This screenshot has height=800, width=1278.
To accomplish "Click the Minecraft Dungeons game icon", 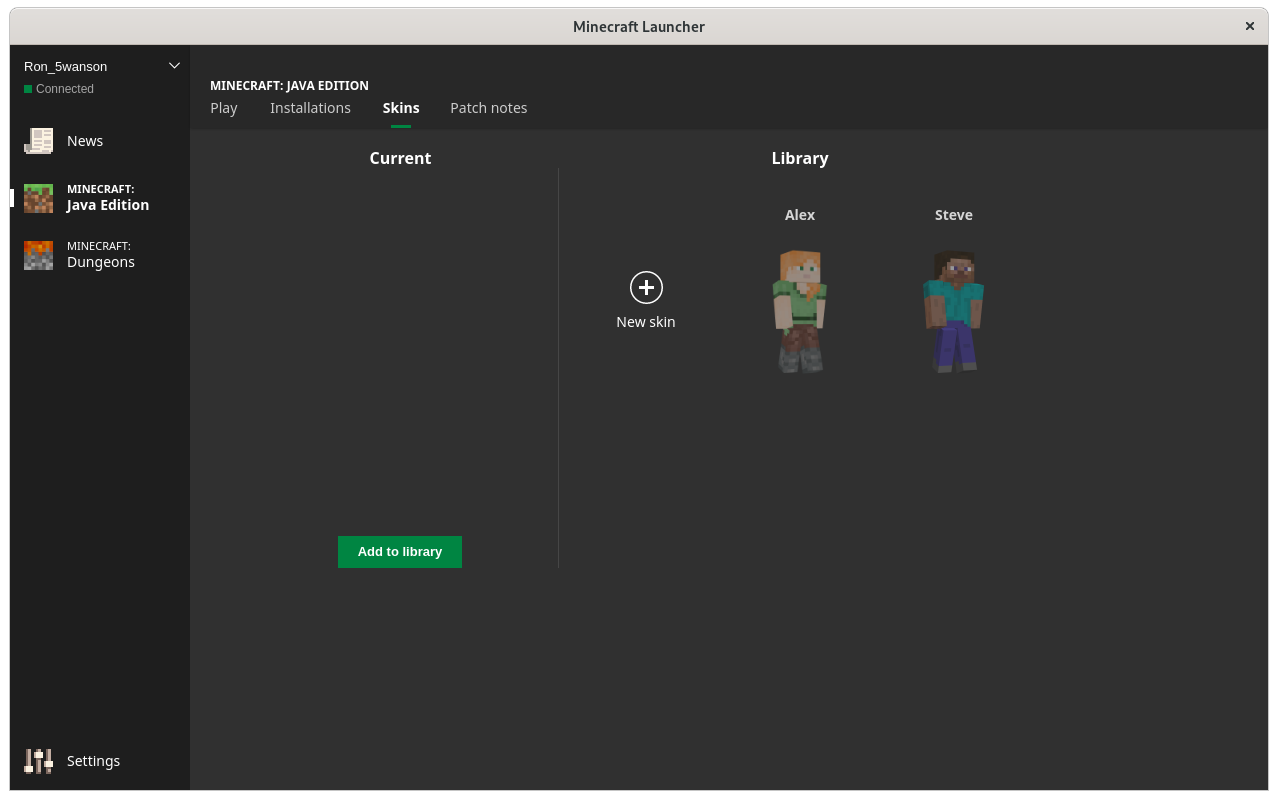I will (x=38, y=255).
